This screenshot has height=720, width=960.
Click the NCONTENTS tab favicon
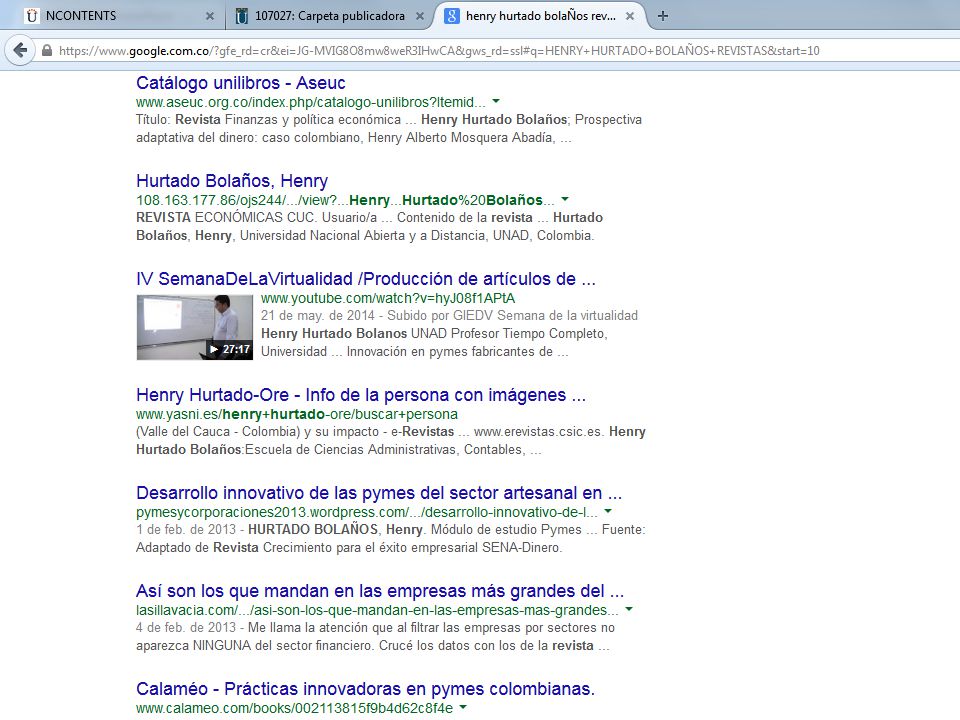click(x=32, y=16)
